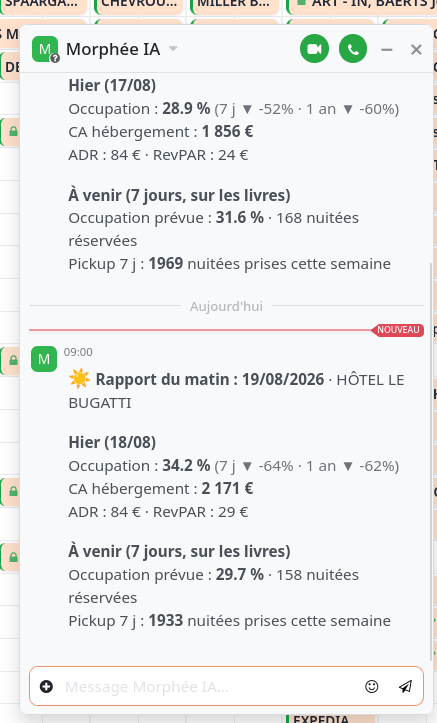Click CA hébergement value 2 171 €
This screenshot has width=437, height=723.
click(228, 488)
